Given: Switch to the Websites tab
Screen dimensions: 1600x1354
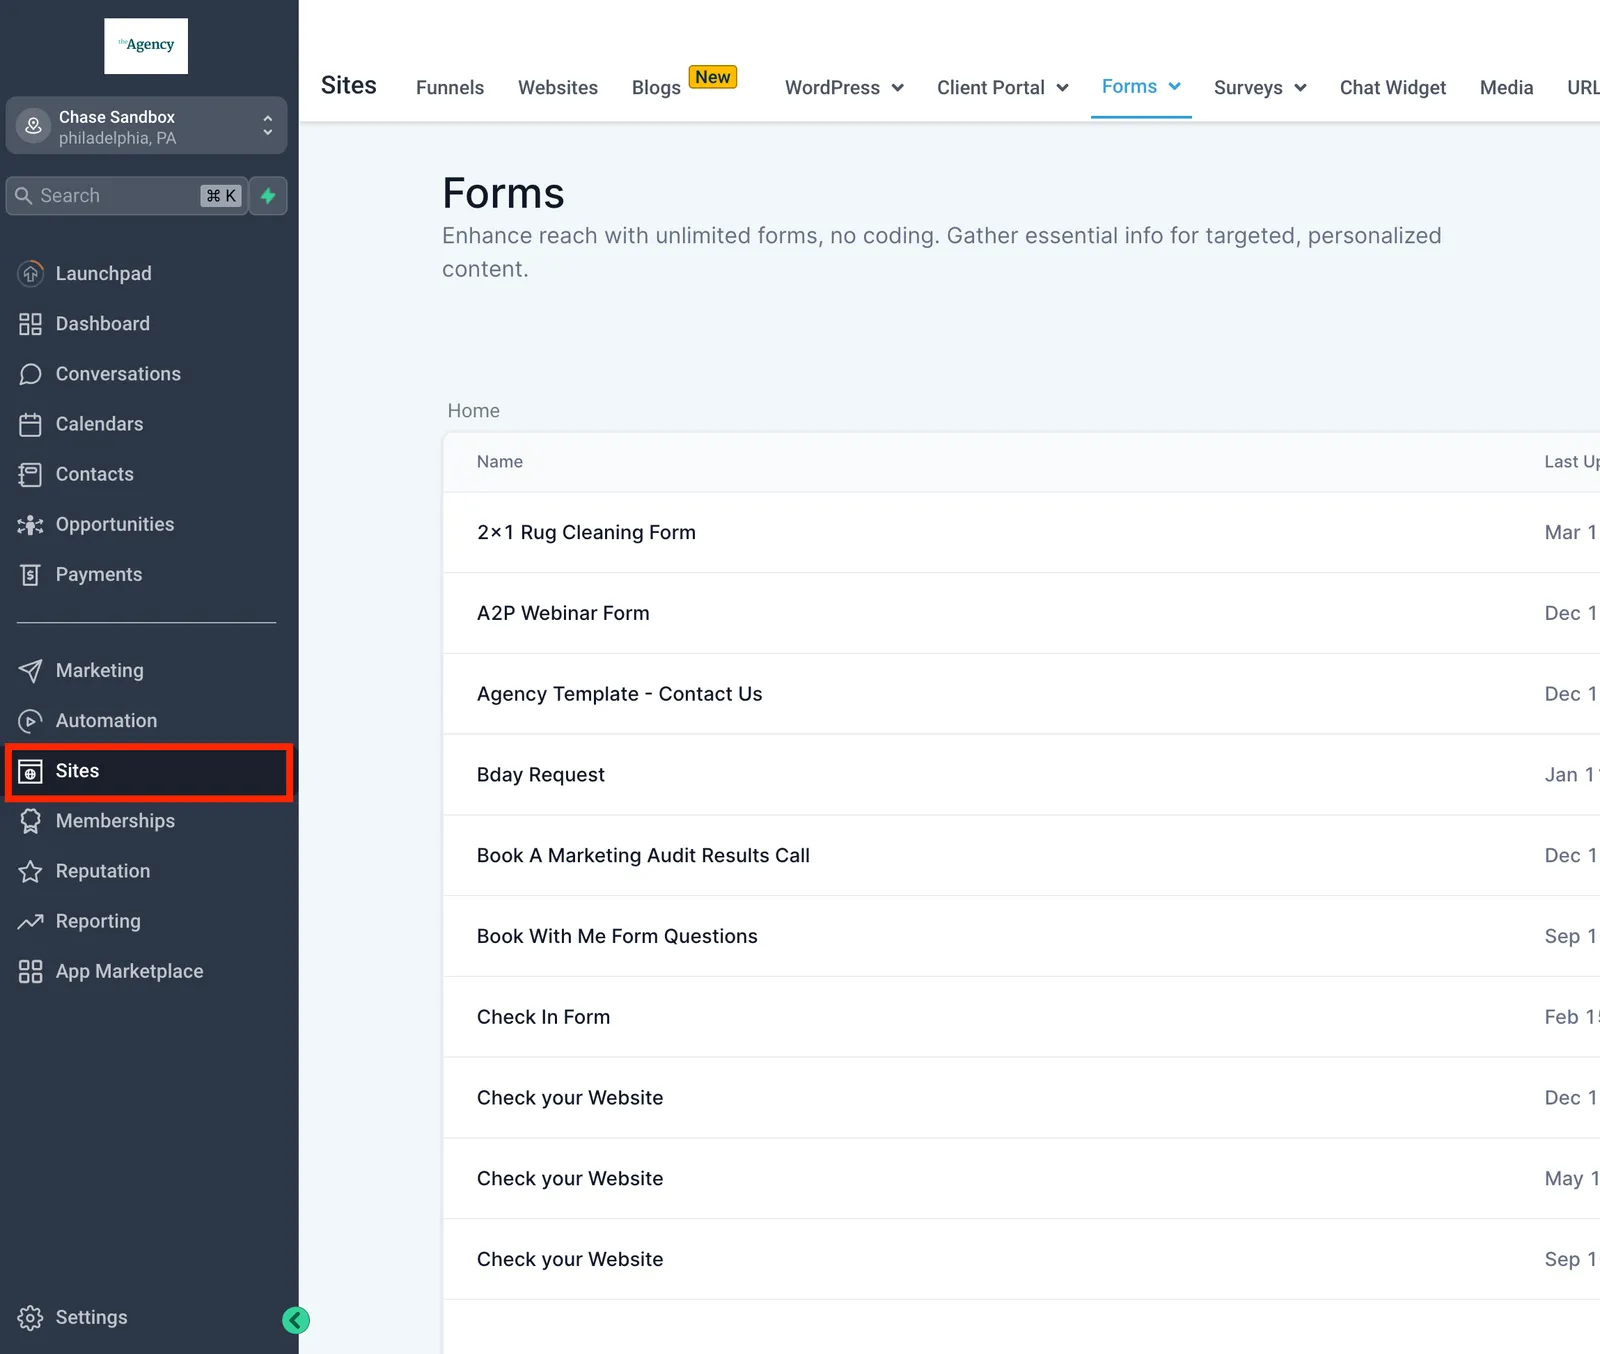Looking at the screenshot, I should coord(558,88).
